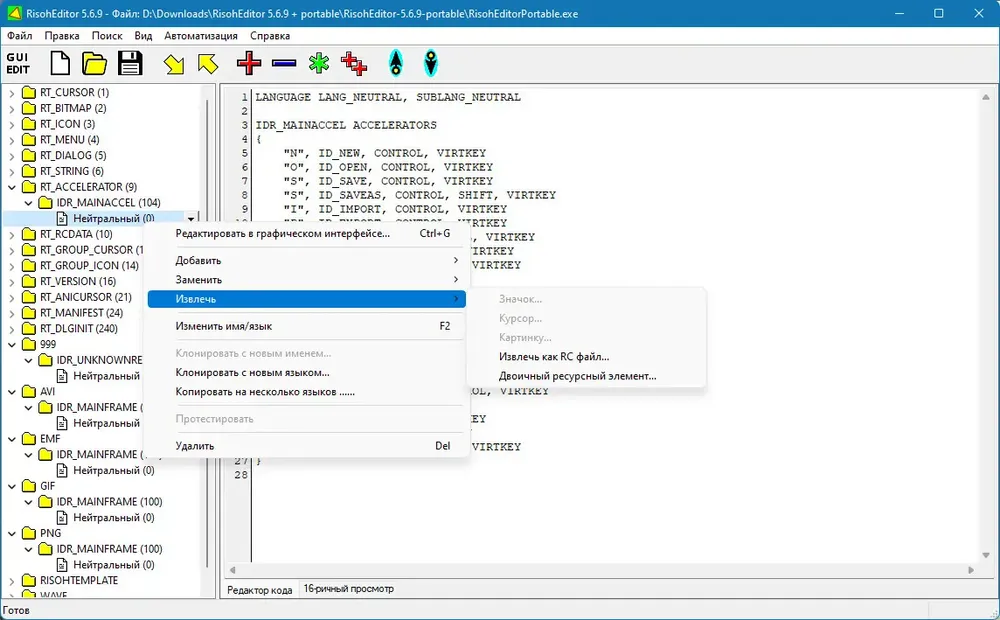Expand the RT_DIALOG (5) folder
Image resolution: width=1000 pixels, height=620 pixels.
pos(11,156)
